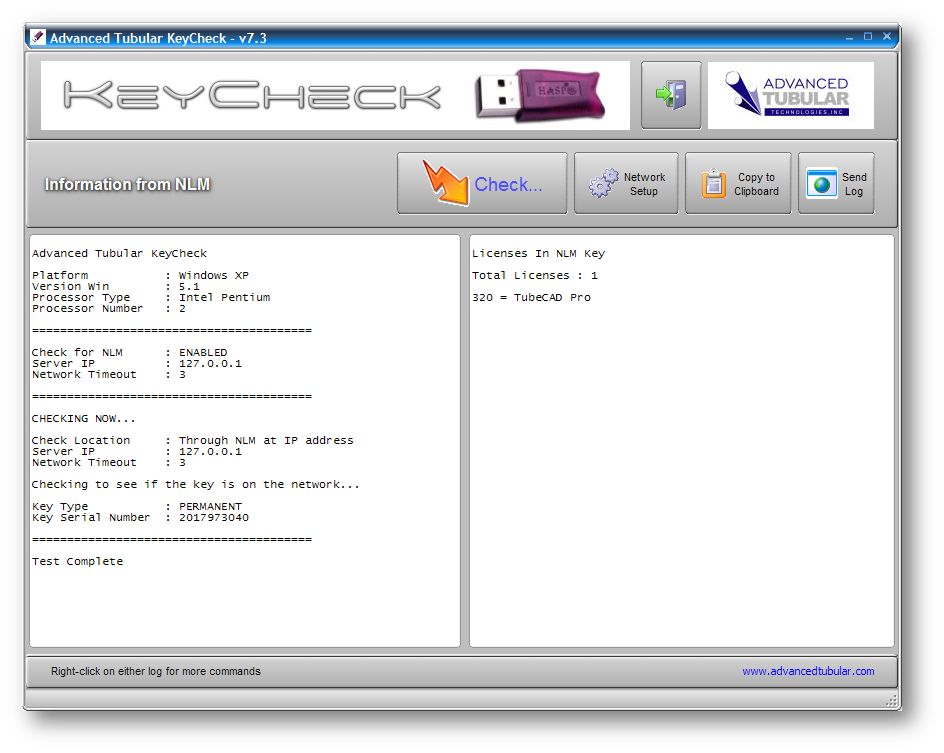944x753 pixels.
Task: Click the KeyCheck banner title
Action: click(252, 95)
